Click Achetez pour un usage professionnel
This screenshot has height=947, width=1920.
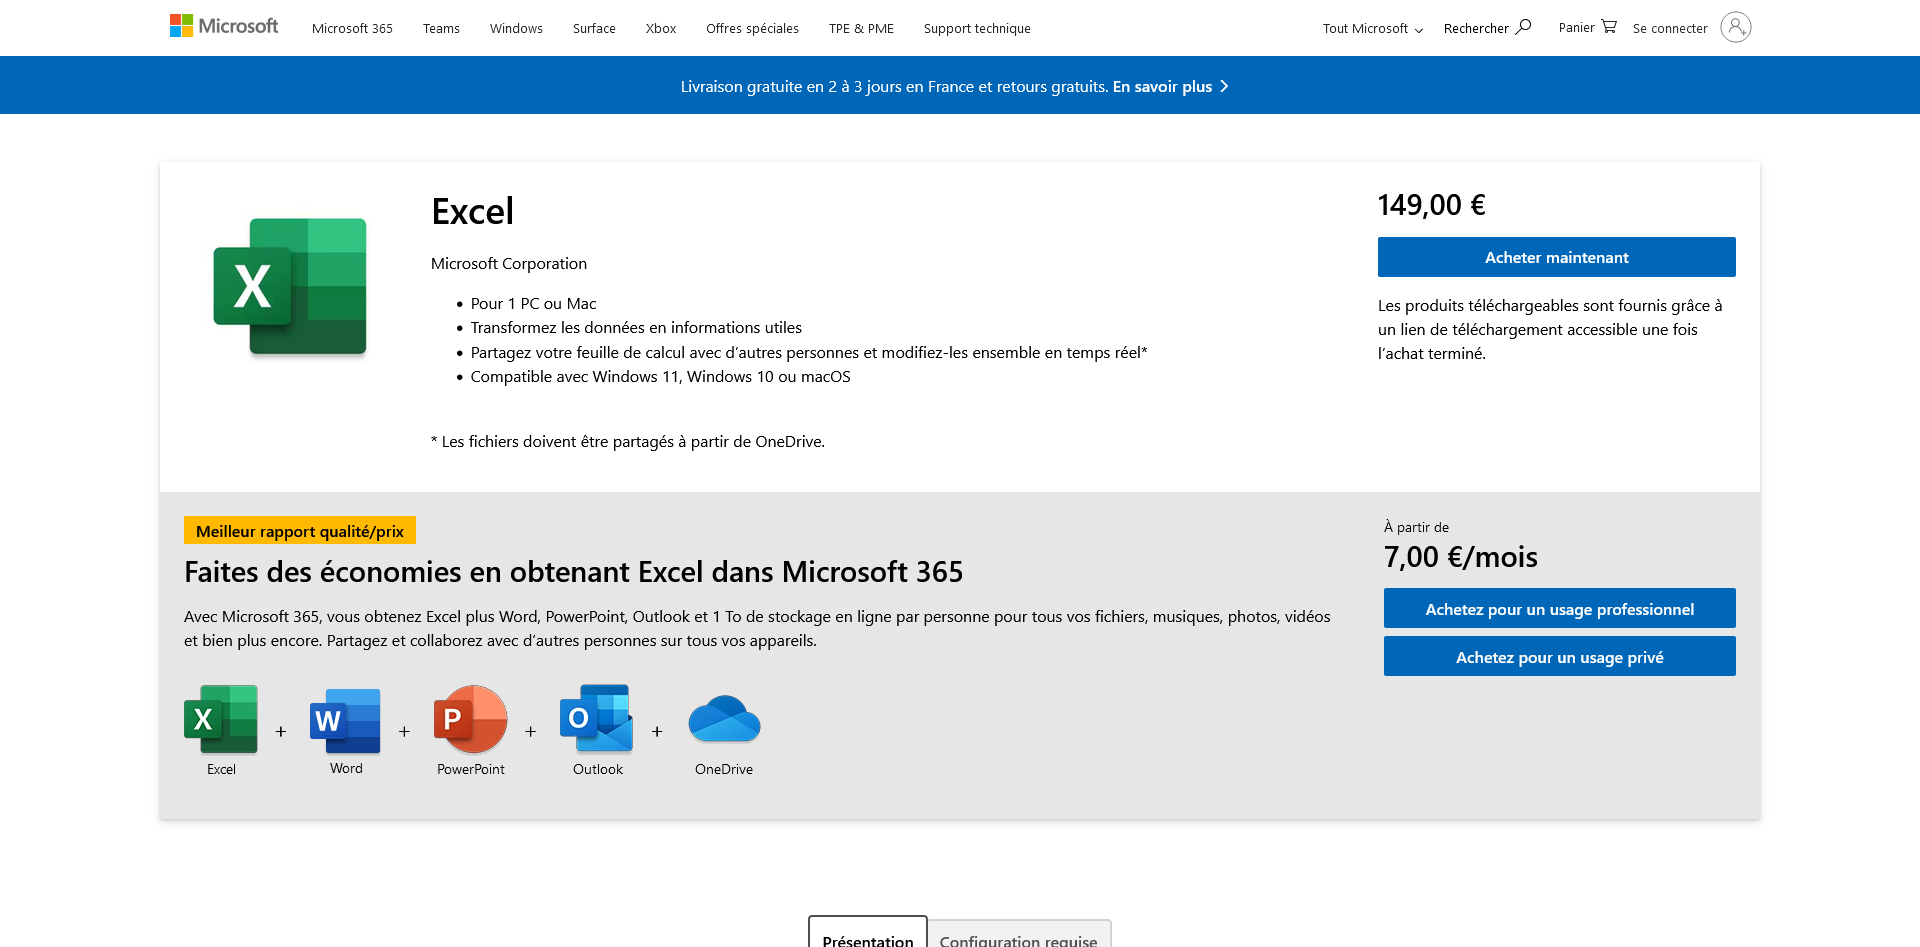1560,608
